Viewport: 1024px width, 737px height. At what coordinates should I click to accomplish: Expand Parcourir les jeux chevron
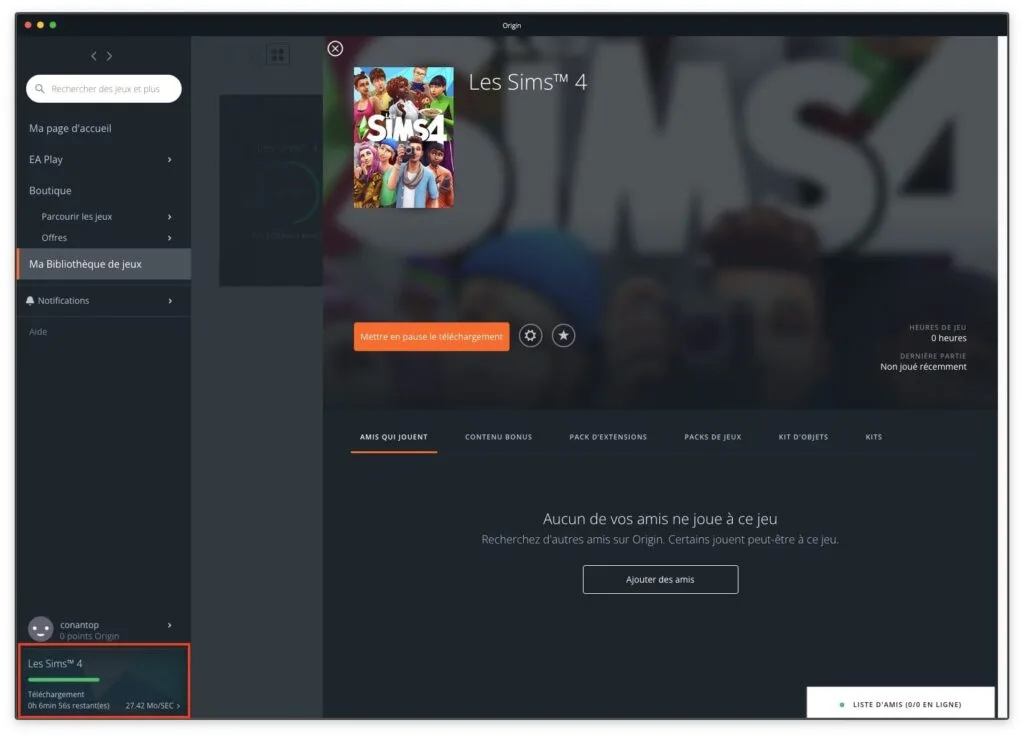click(170, 217)
